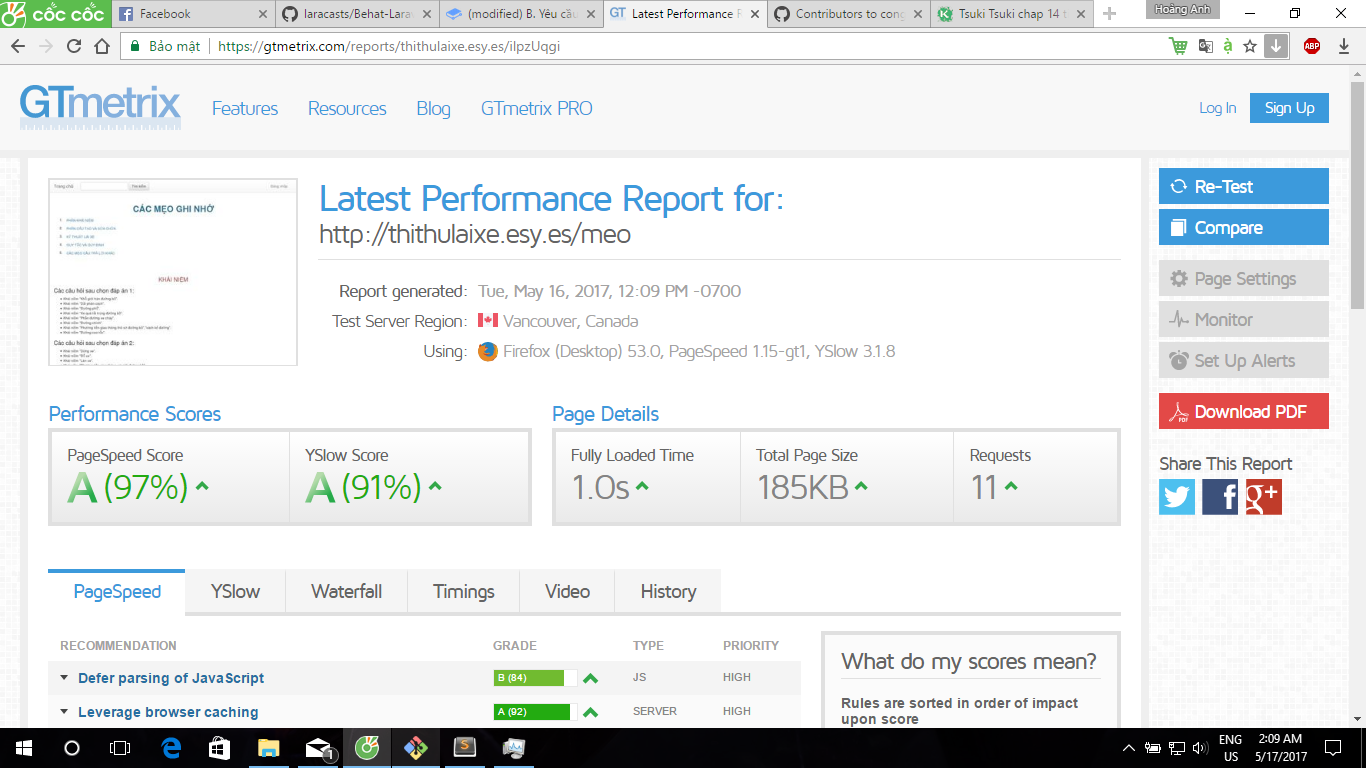Open the new tab plus button
1366x768 pixels.
(1109, 14)
